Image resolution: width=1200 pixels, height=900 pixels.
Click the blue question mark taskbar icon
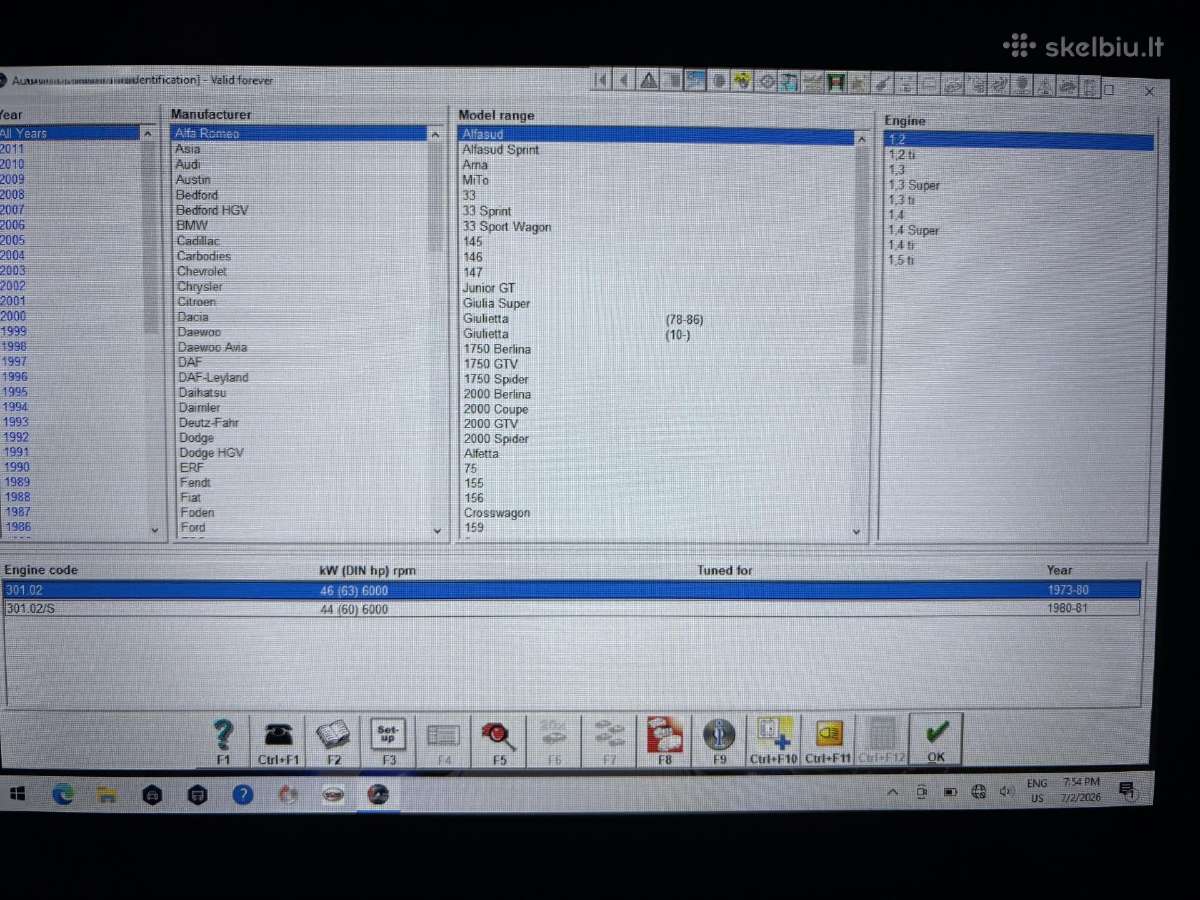242,795
